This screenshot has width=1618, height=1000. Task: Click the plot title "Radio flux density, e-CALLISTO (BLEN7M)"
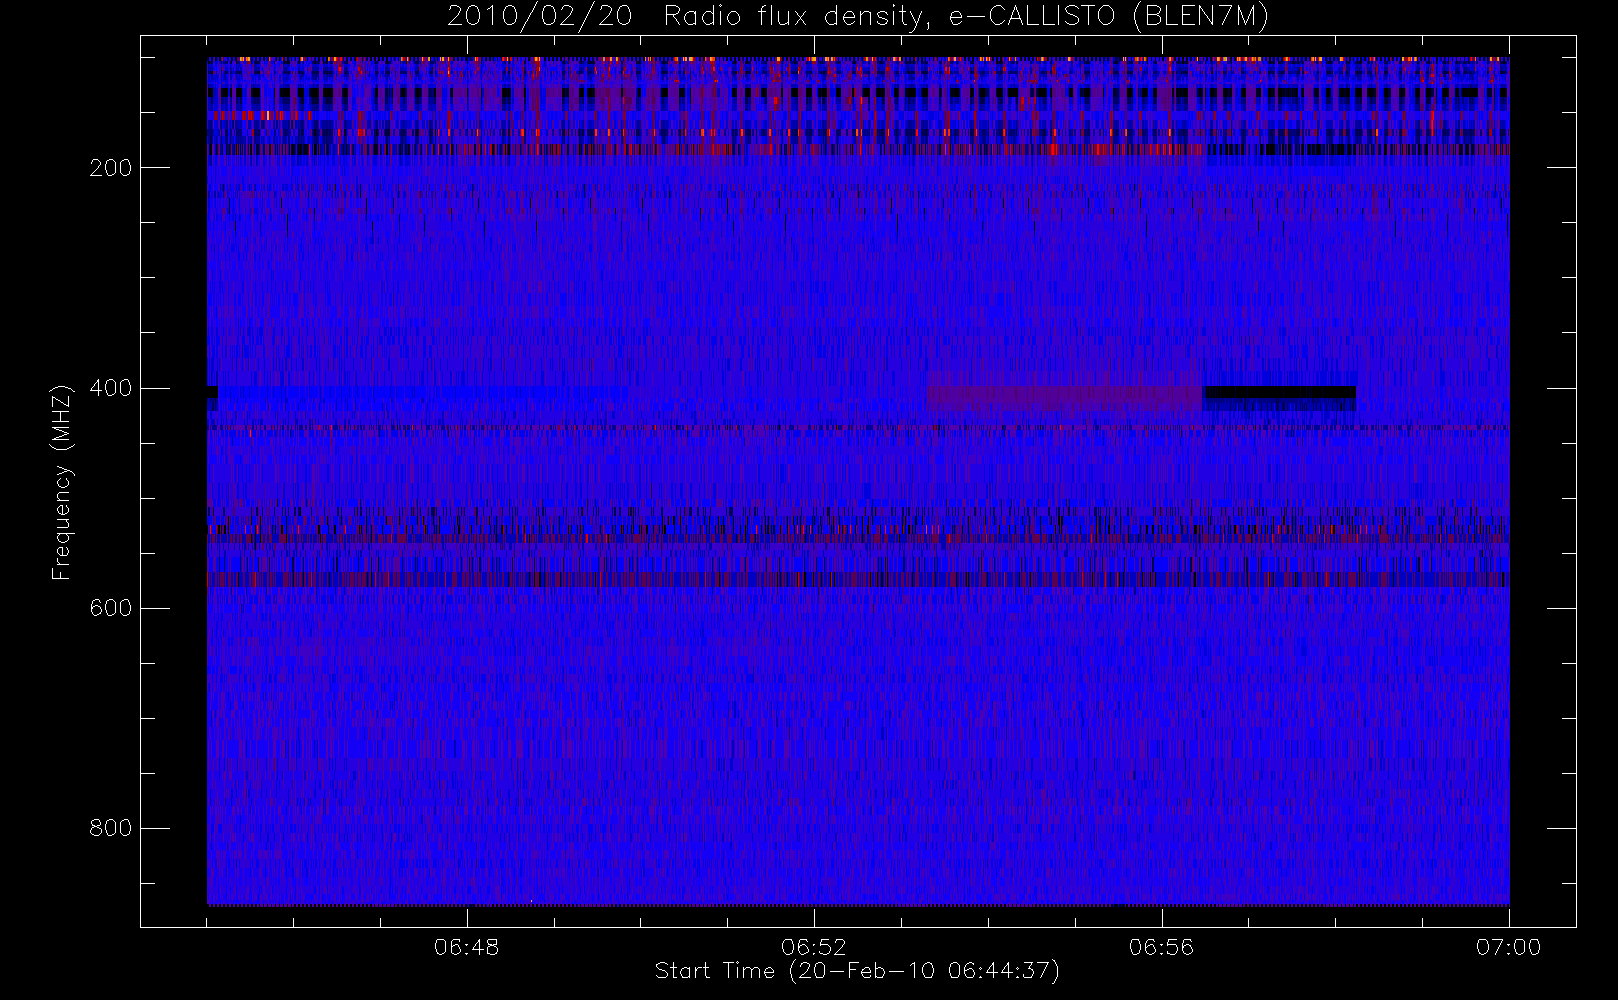pyautogui.click(x=966, y=17)
